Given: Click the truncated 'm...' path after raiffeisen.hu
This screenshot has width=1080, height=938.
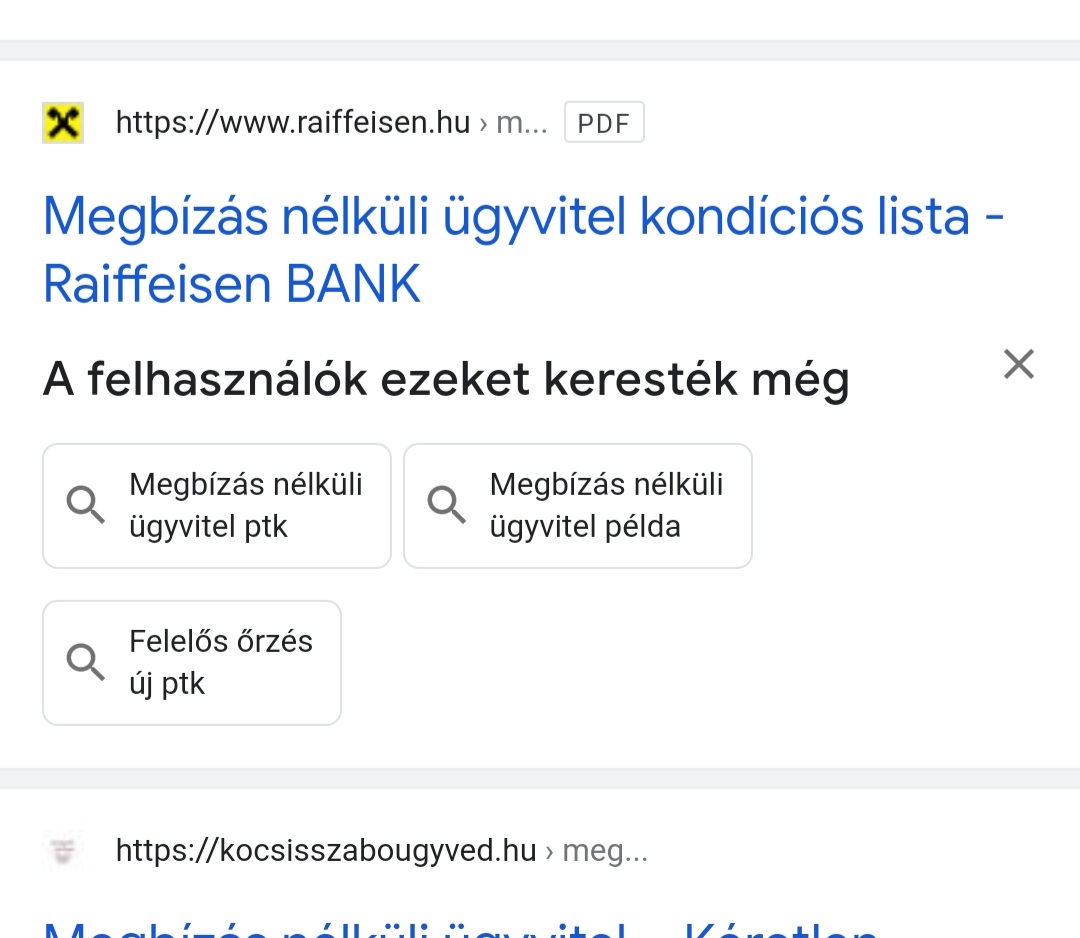Looking at the screenshot, I should click(521, 123).
